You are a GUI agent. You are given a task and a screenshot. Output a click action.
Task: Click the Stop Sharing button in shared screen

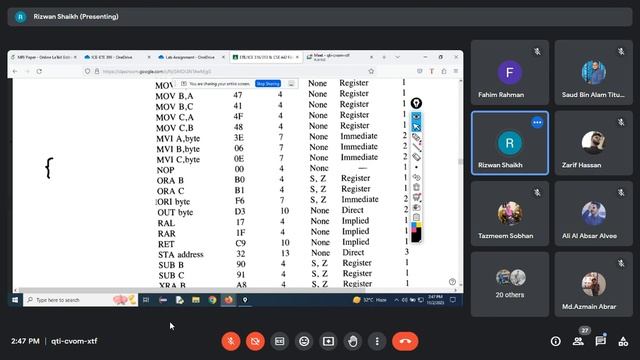click(268, 84)
